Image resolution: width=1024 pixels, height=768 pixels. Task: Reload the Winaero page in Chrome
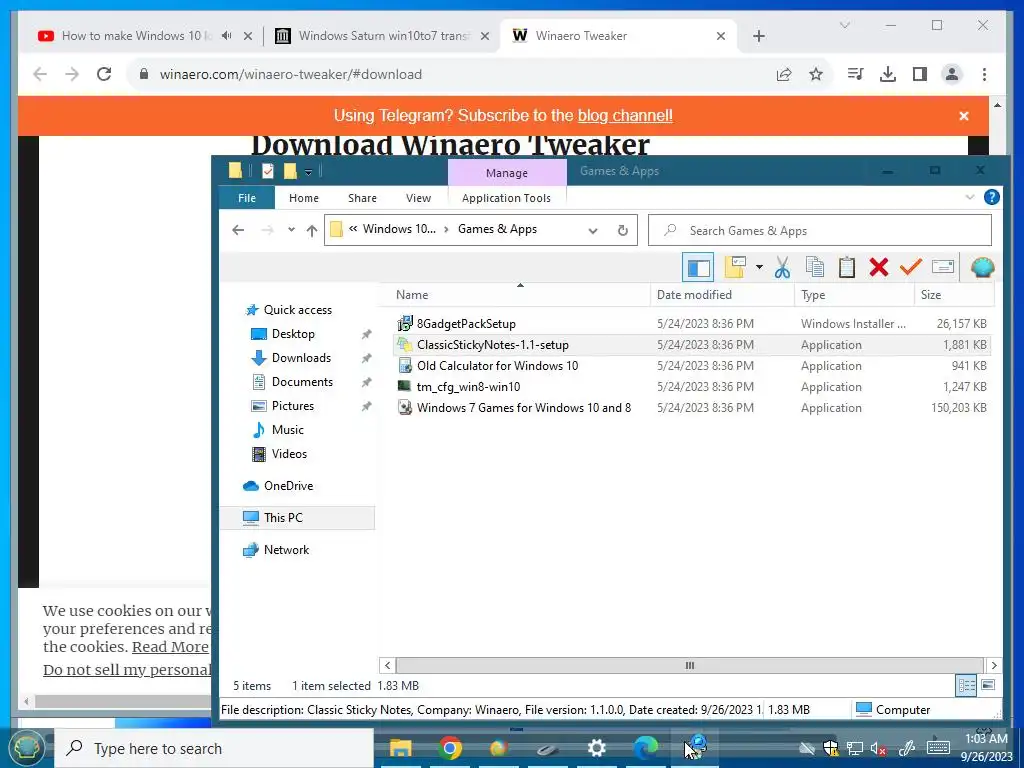point(104,74)
